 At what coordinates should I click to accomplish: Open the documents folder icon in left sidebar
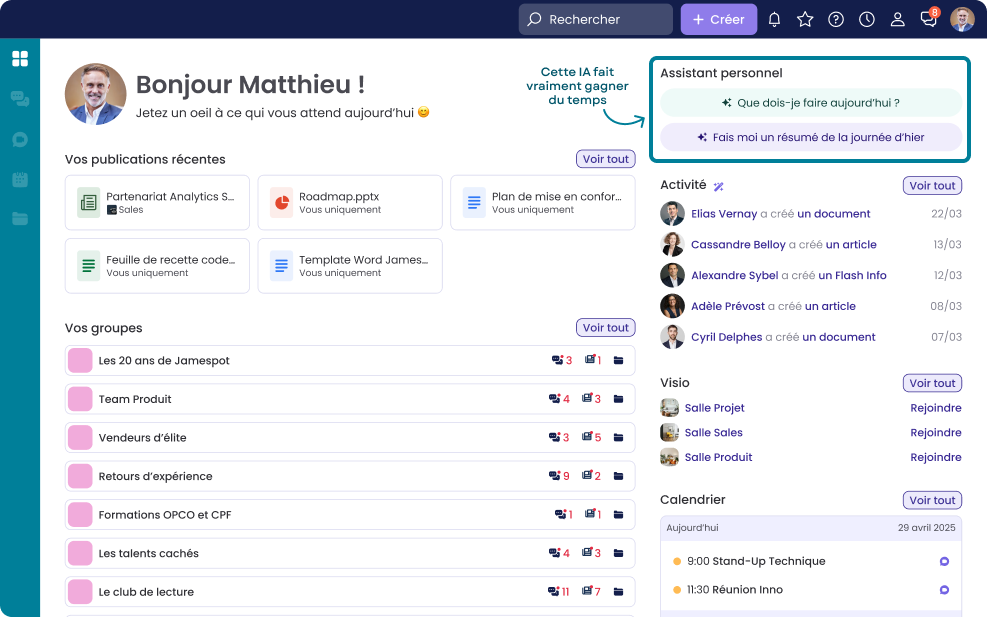tap(20, 218)
